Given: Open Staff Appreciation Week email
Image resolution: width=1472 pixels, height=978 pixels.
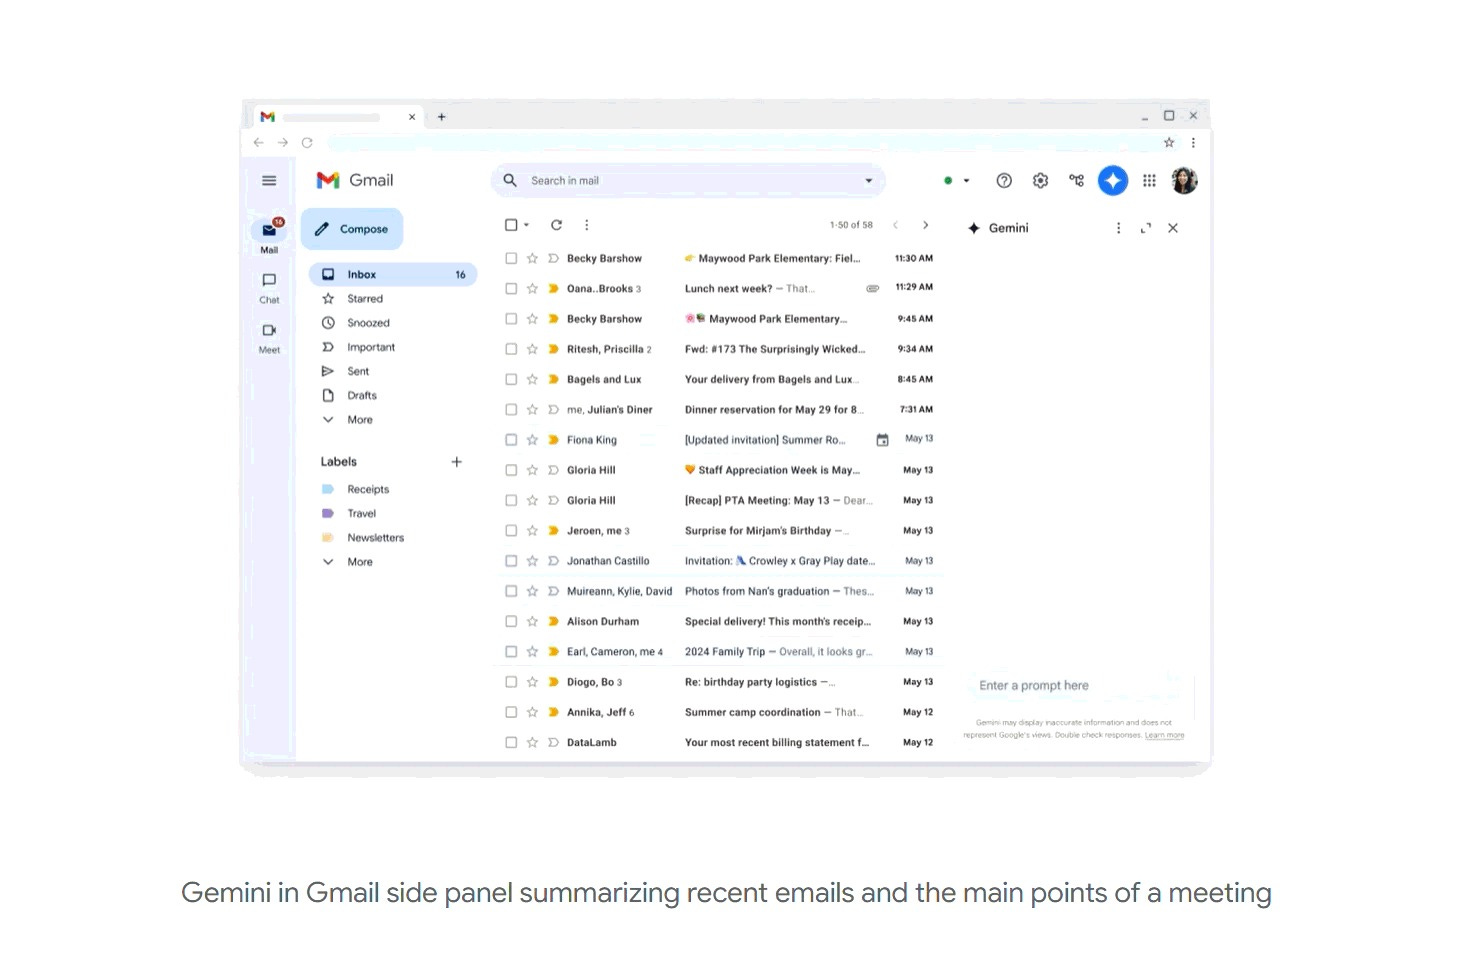Looking at the screenshot, I should tap(772, 470).
